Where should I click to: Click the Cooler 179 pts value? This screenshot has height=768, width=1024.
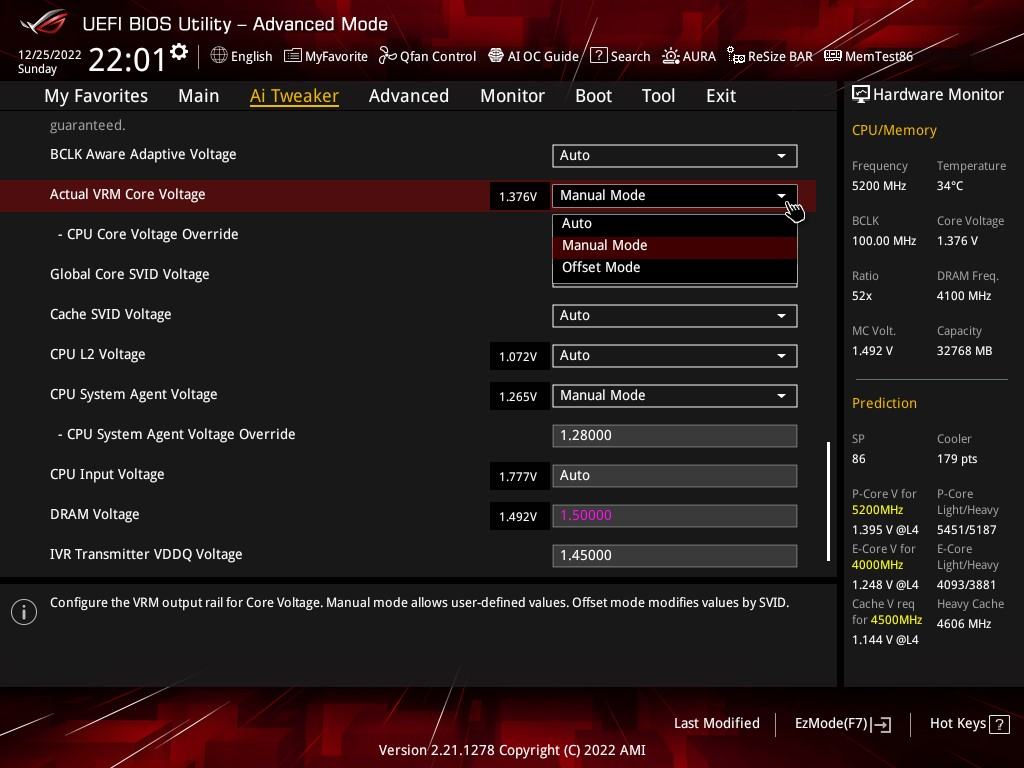coord(957,458)
